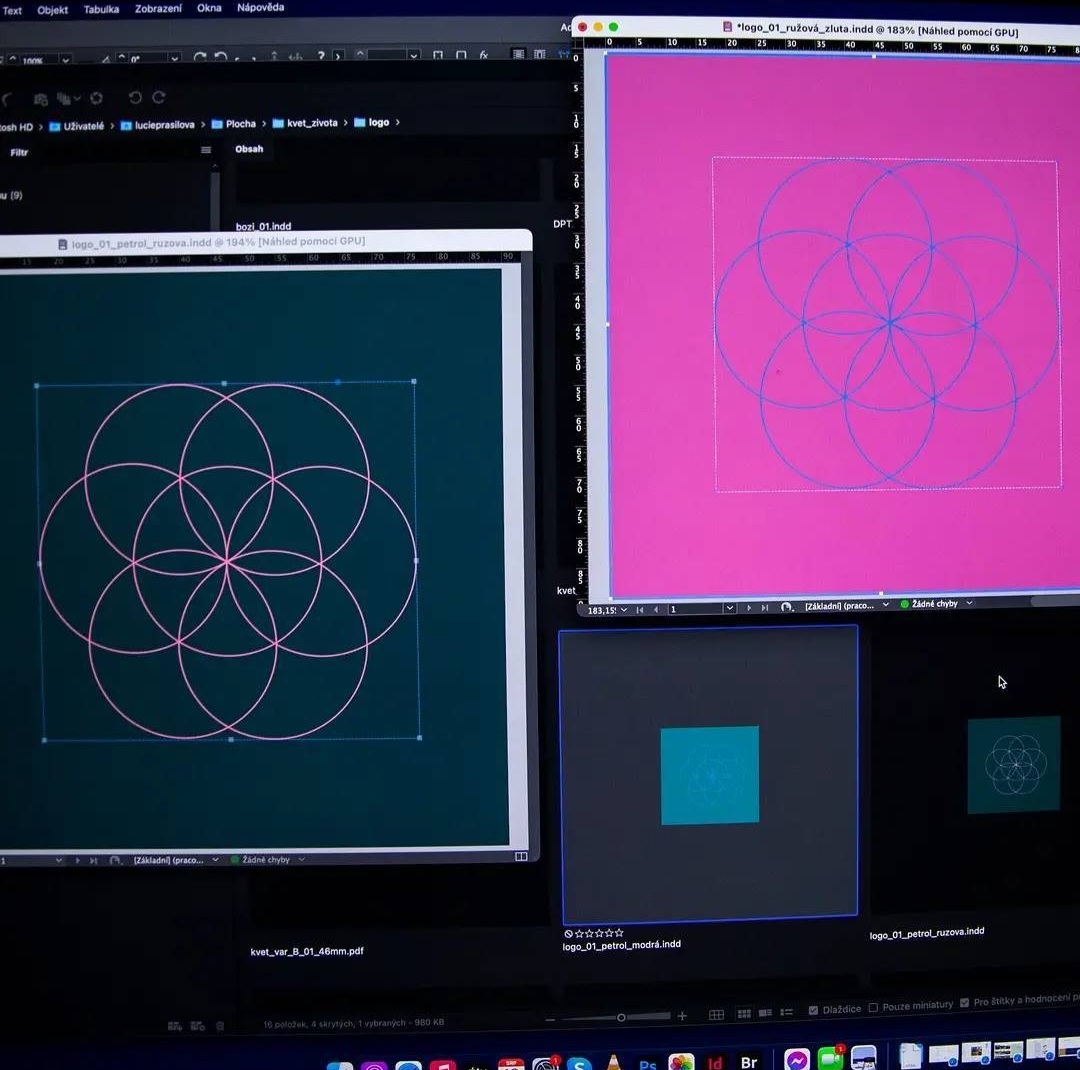
Task: Switch to the Obsah tab in Bridge
Action: 249,149
